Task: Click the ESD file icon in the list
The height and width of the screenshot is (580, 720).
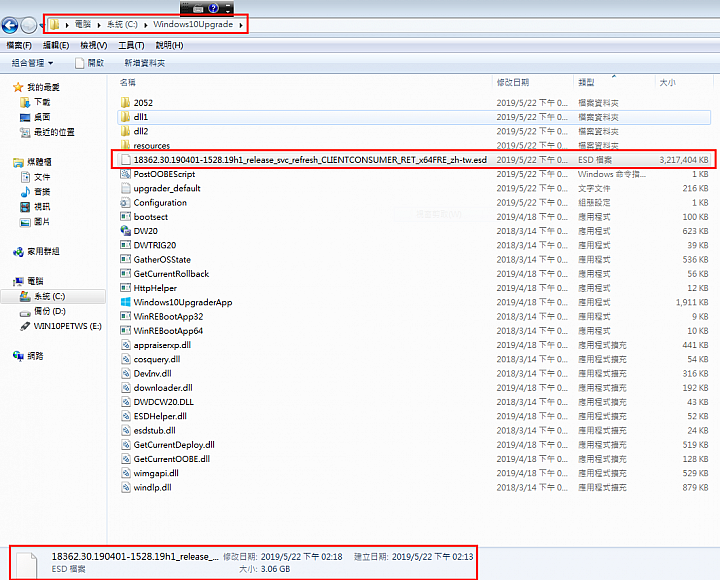Action: 125,159
